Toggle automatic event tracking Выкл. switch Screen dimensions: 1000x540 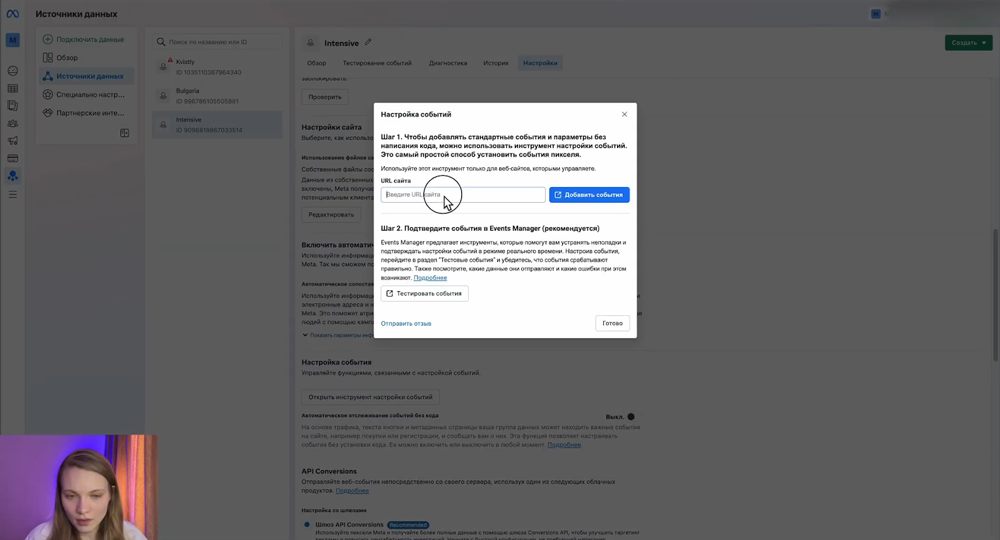point(629,417)
